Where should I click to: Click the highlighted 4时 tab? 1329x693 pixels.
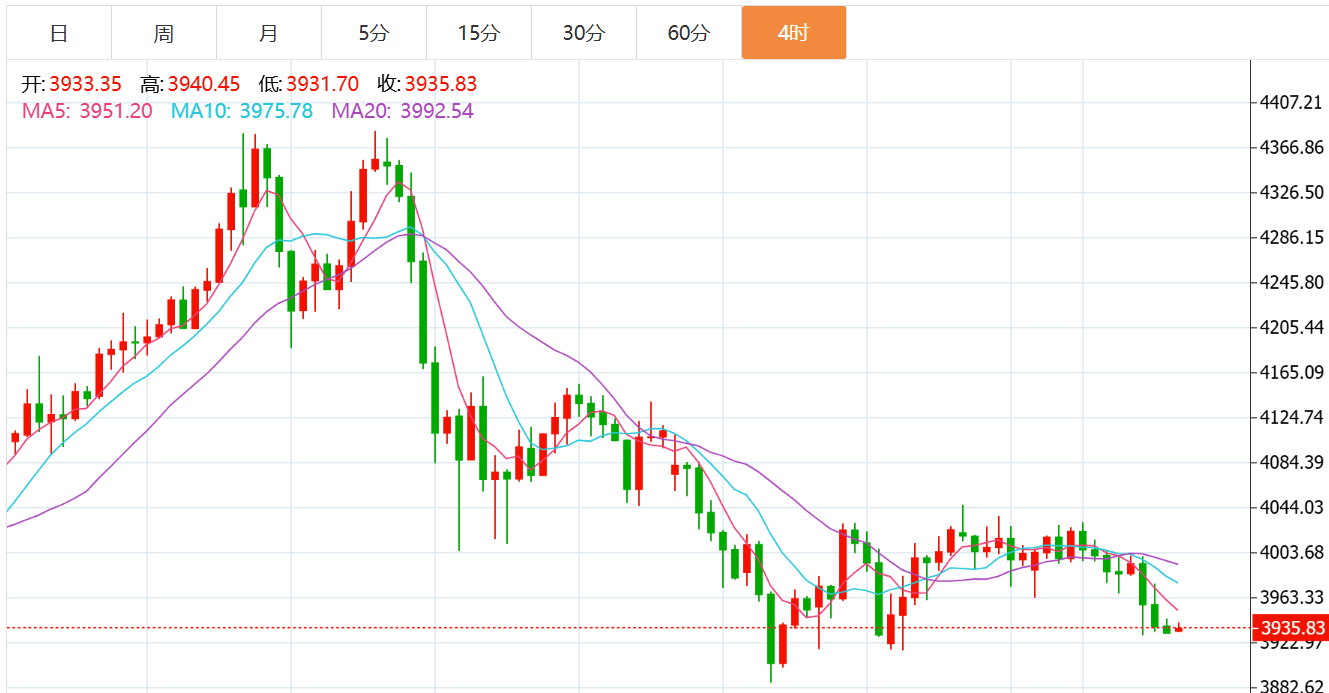pyautogui.click(x=794, y=33)
